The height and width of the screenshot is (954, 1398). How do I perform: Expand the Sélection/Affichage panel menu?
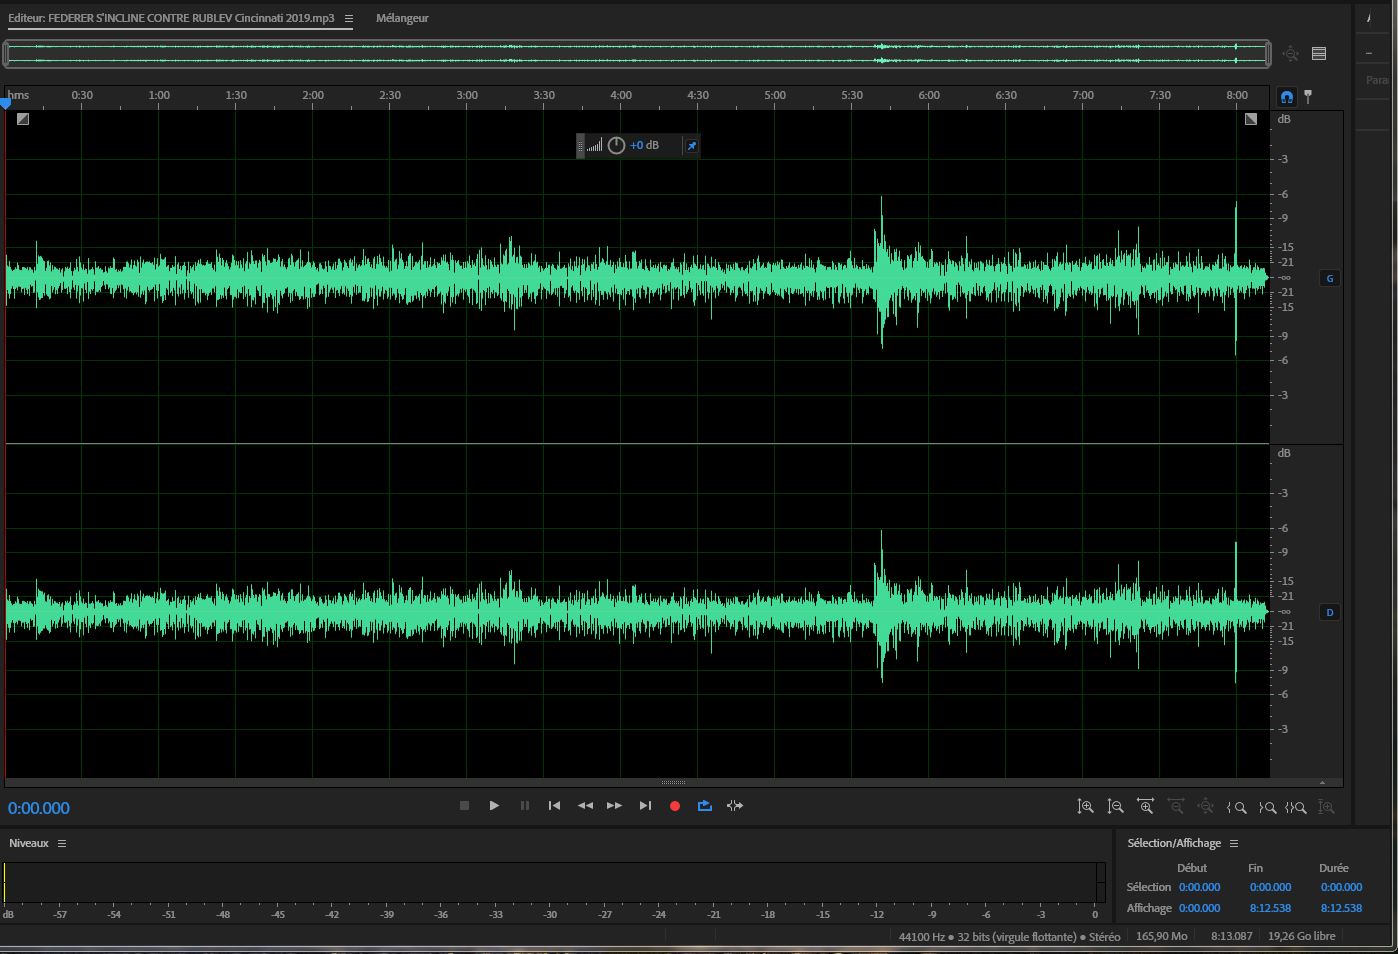coord(1234,844)
